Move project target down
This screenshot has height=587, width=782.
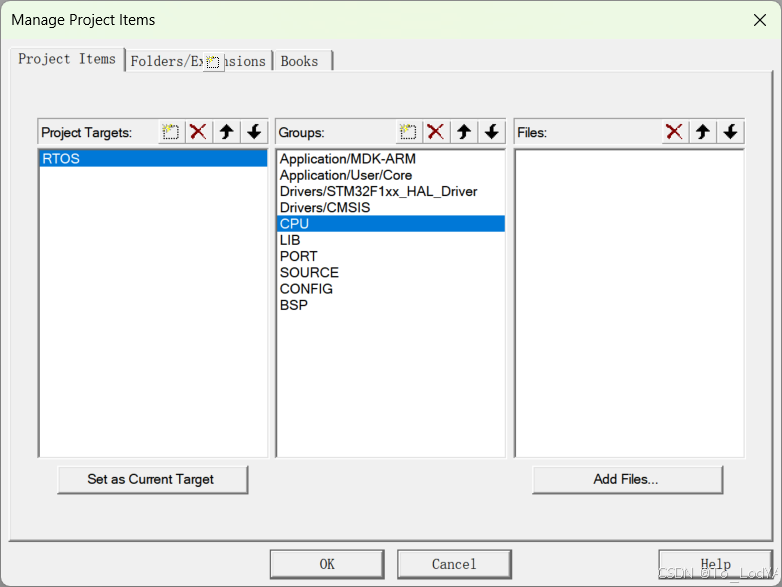254,132
